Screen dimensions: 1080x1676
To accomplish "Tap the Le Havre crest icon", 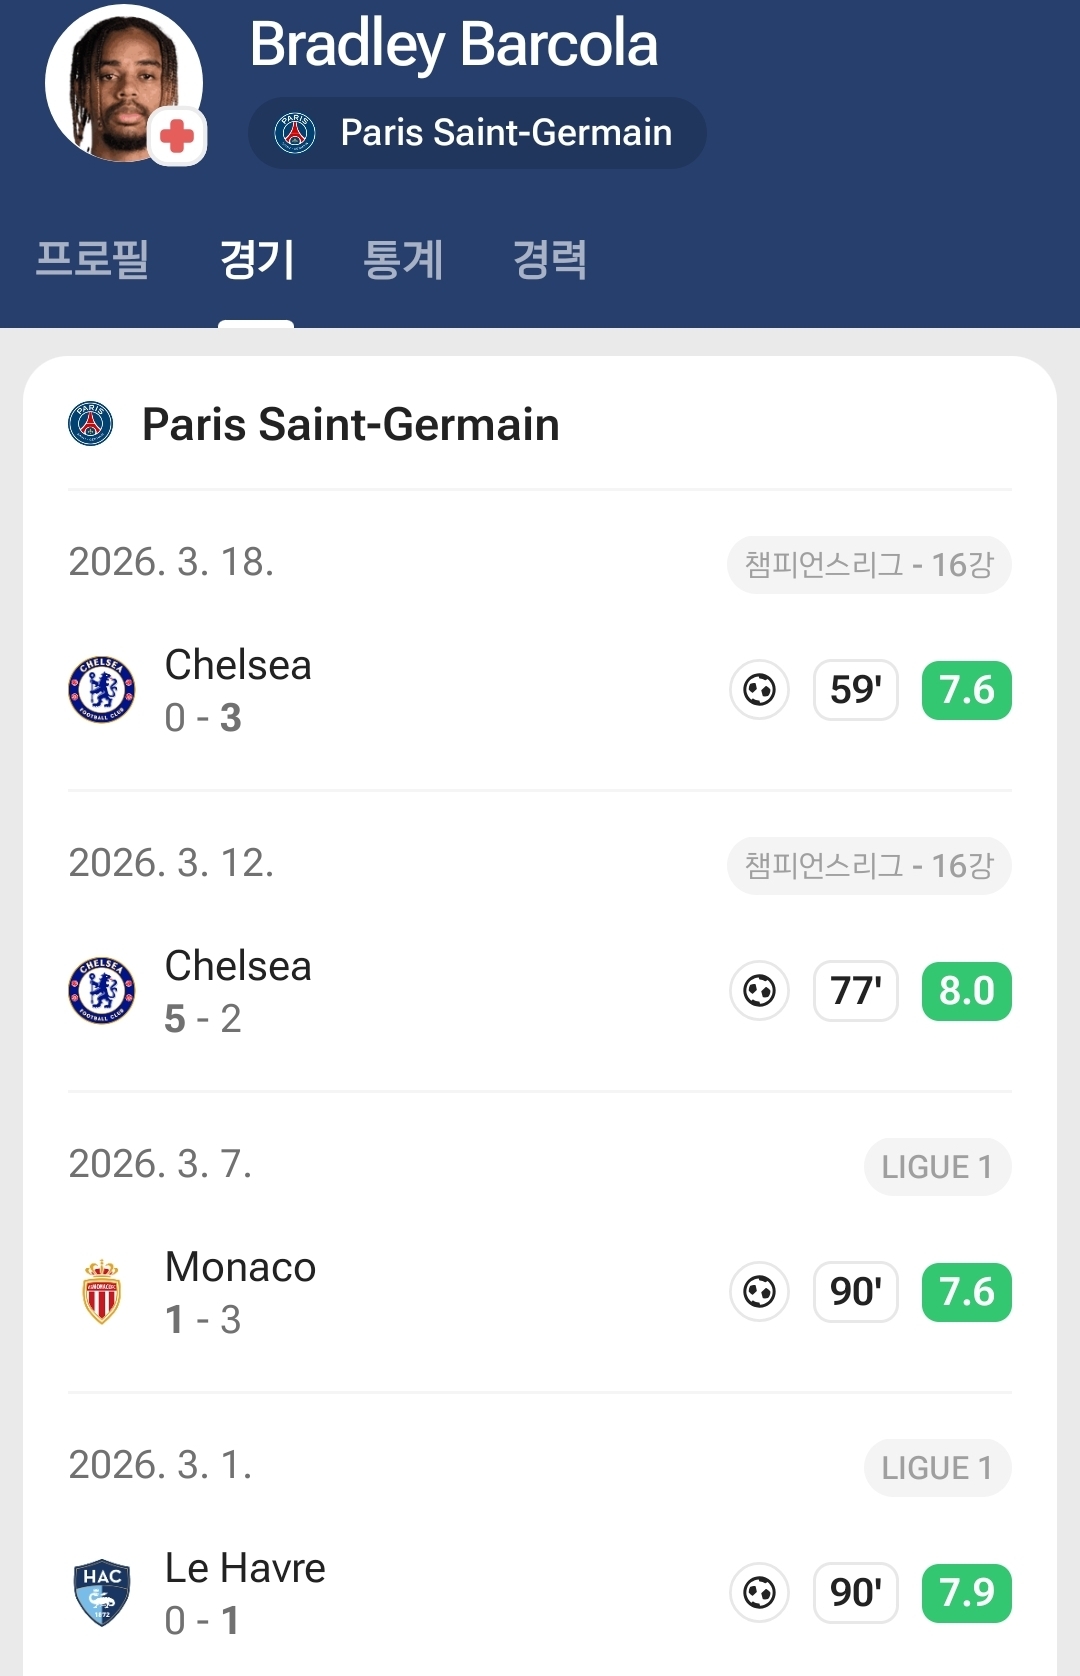I will [102, 1593].
